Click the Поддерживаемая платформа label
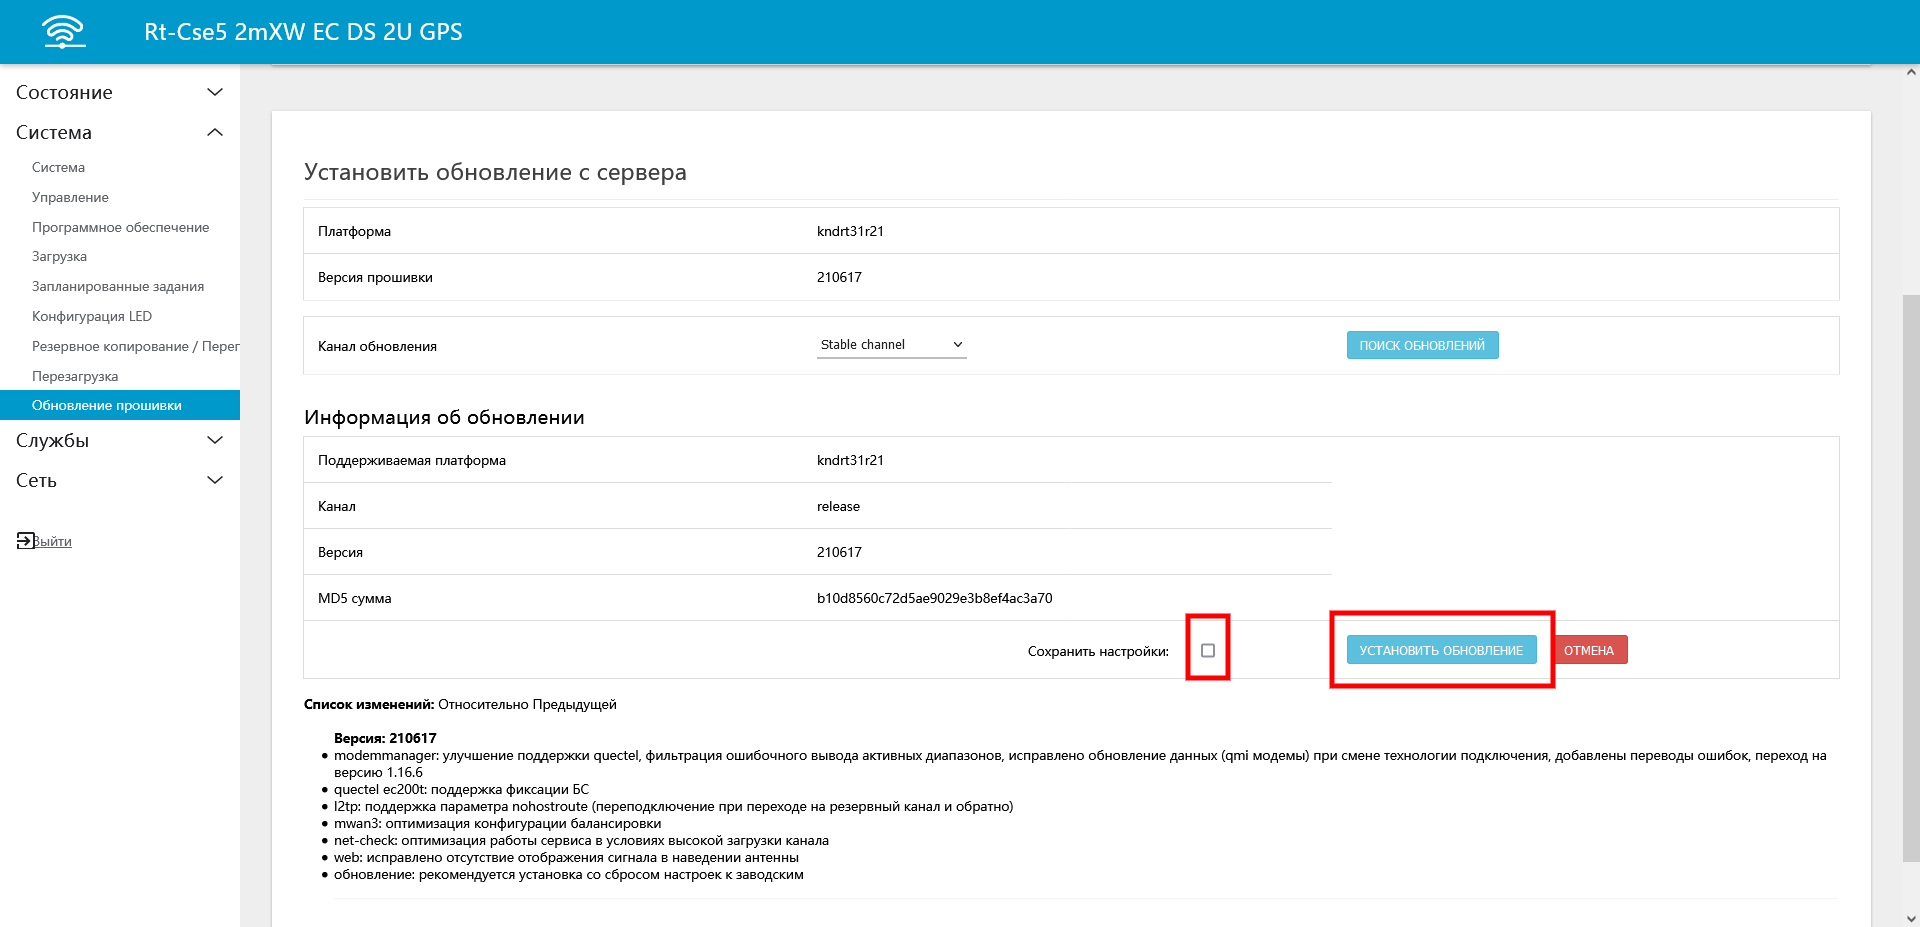Image resolution: width=1920 pixels, height=927 pixels. pos(412,460)
